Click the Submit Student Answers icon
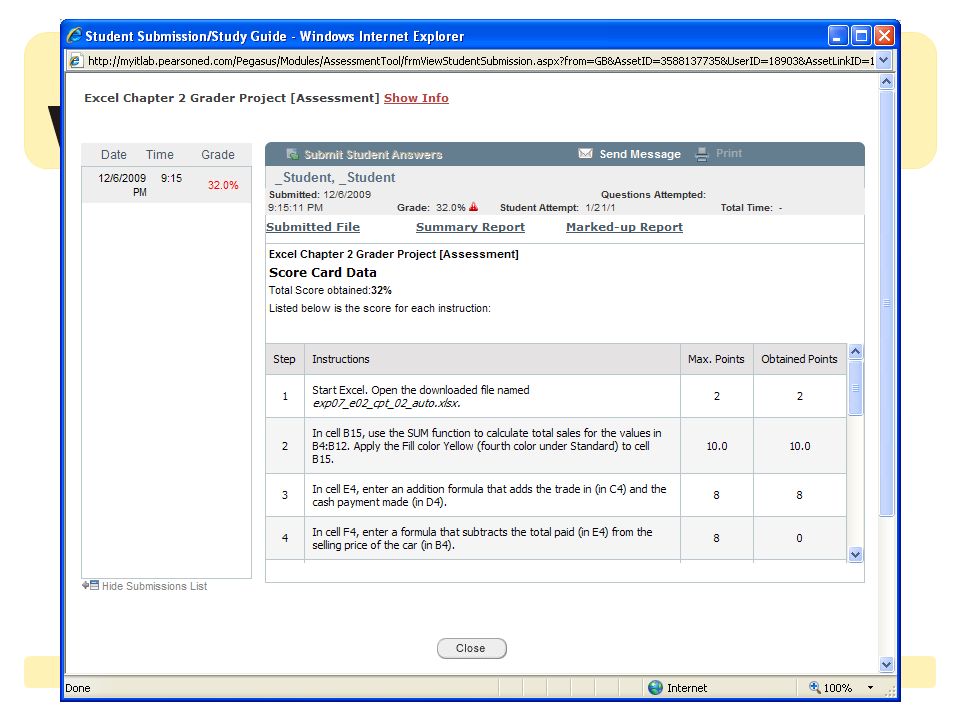This screenshot has width=960, height=720. click(x=293, y=154)
